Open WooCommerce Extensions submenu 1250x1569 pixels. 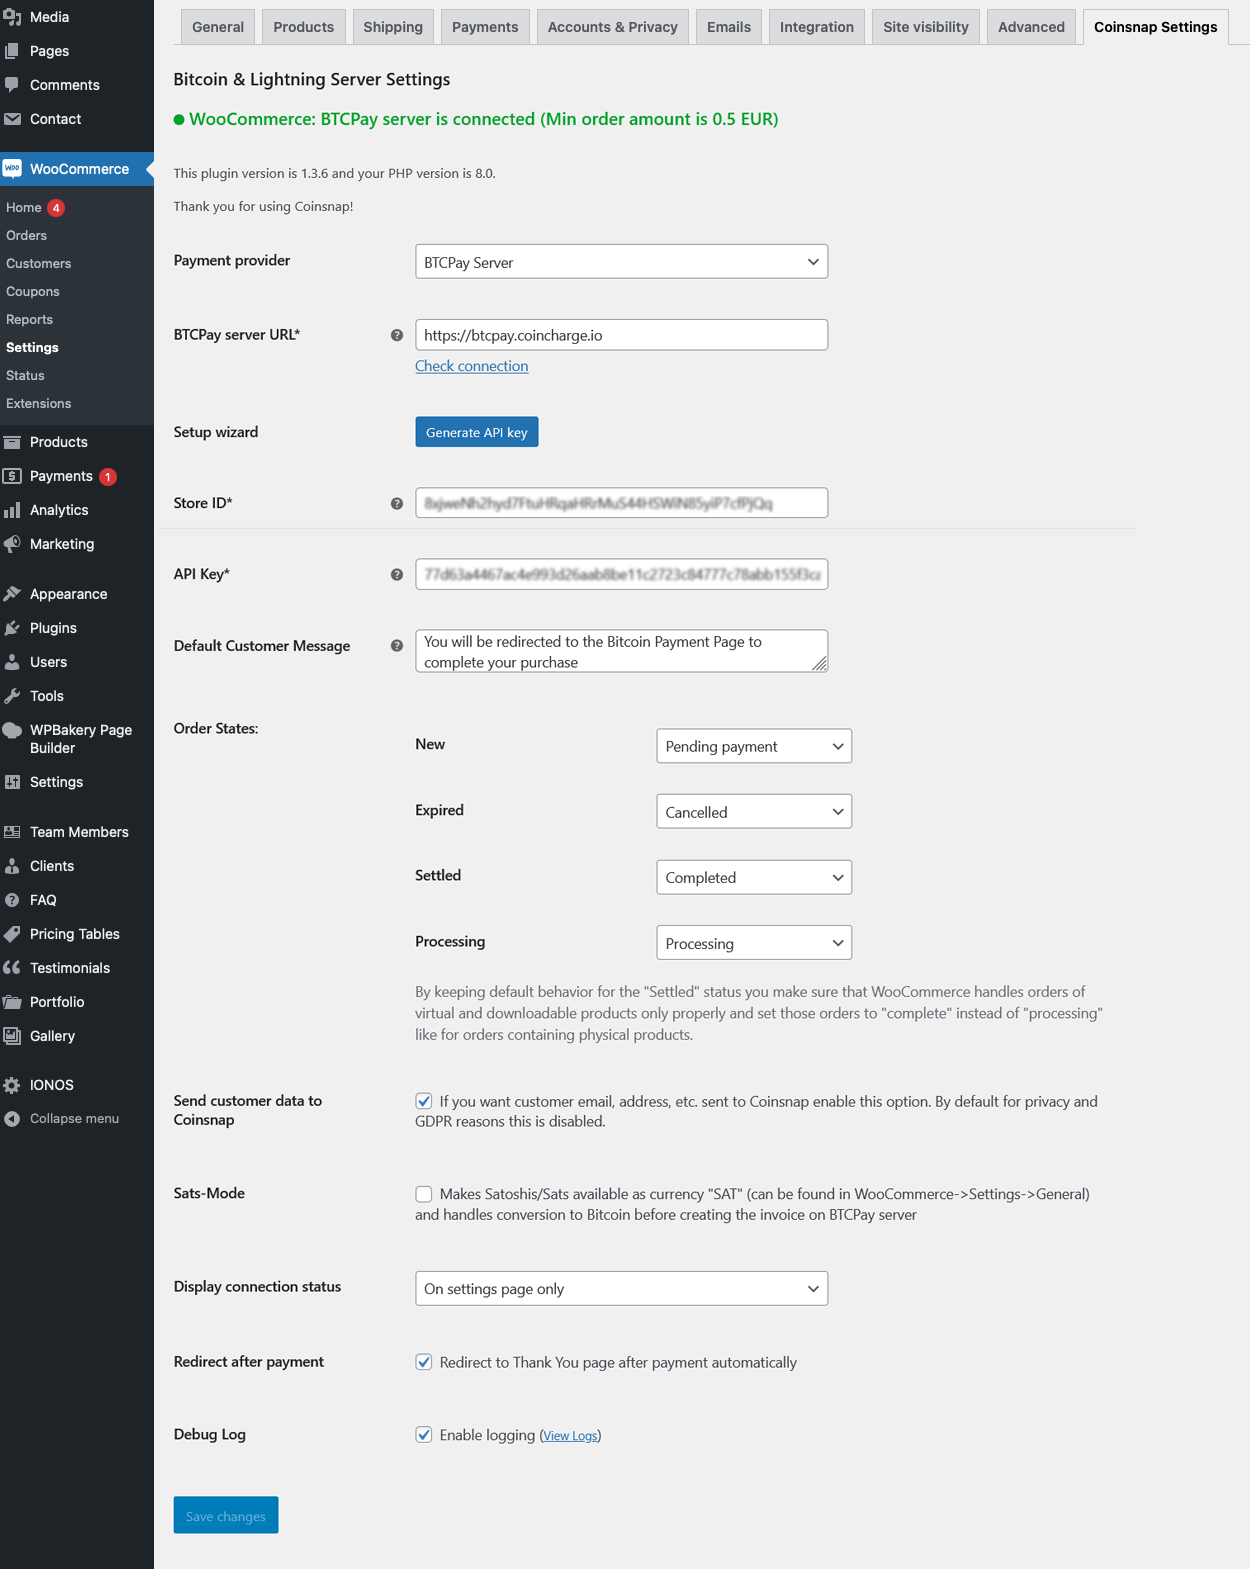[39, 404]
